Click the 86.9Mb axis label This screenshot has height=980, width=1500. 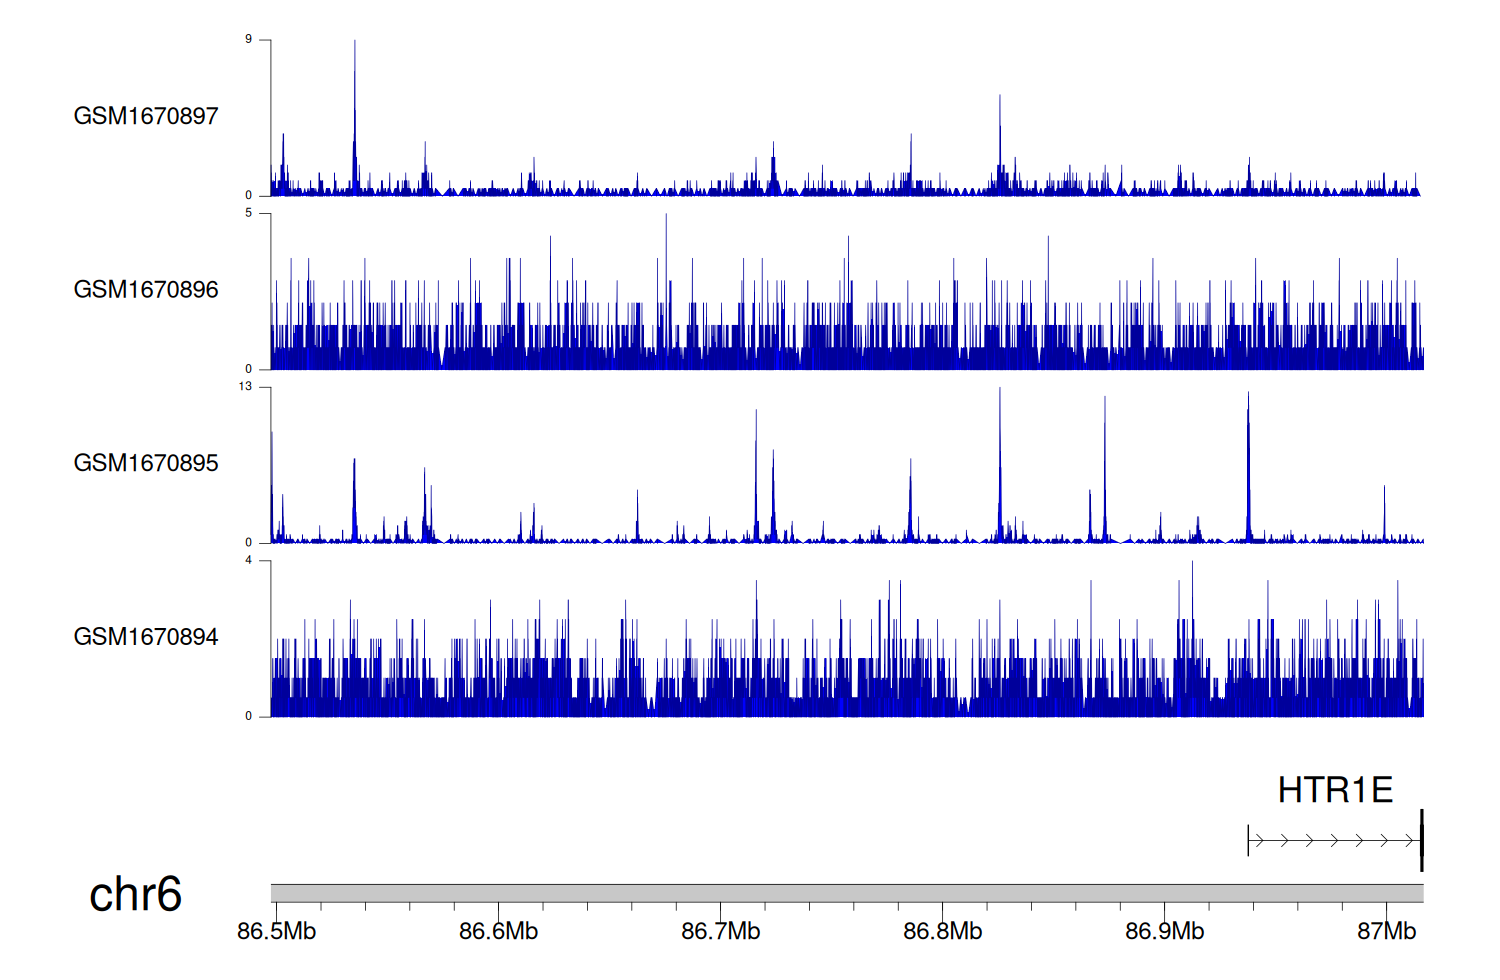click(x=1164, y=931)
